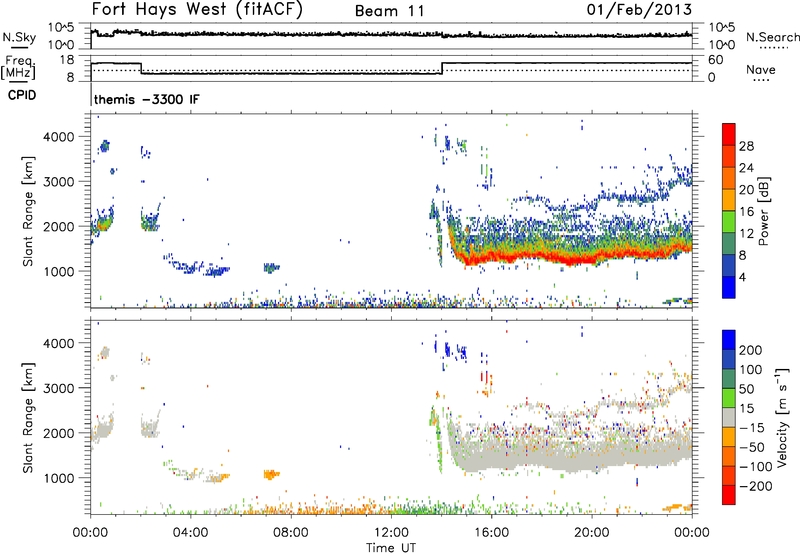Click the red bottom segment of Velocity colorbar
This screenshot has width=800, height=554.
729,495
